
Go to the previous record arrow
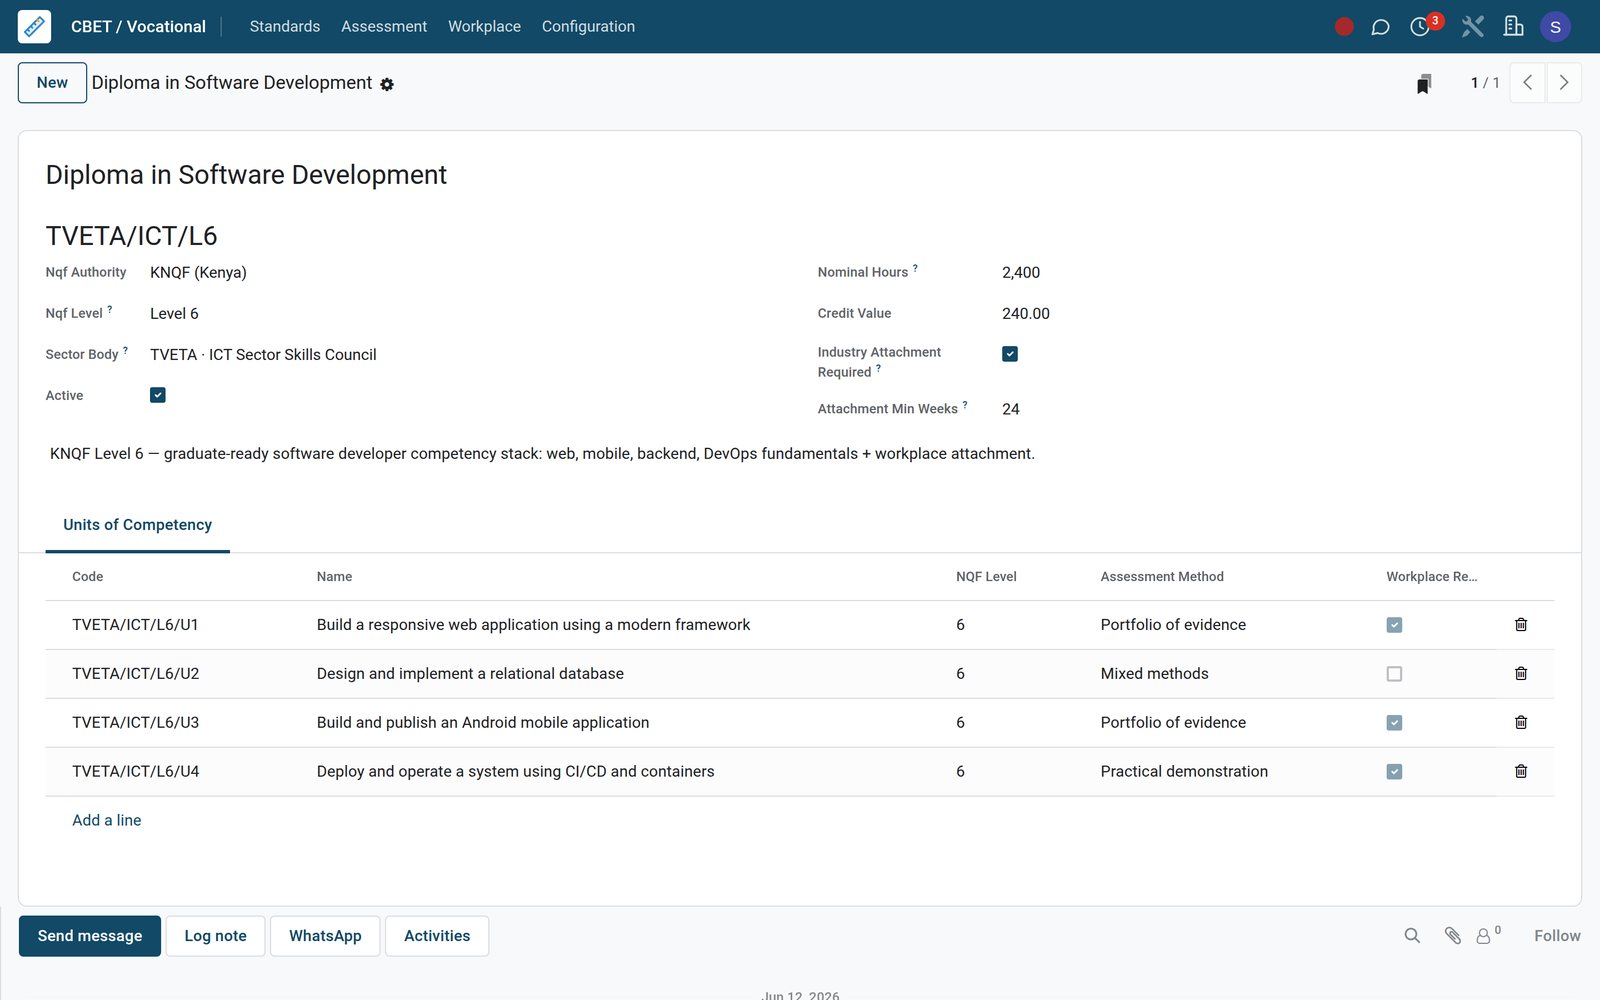[1527, 83]
